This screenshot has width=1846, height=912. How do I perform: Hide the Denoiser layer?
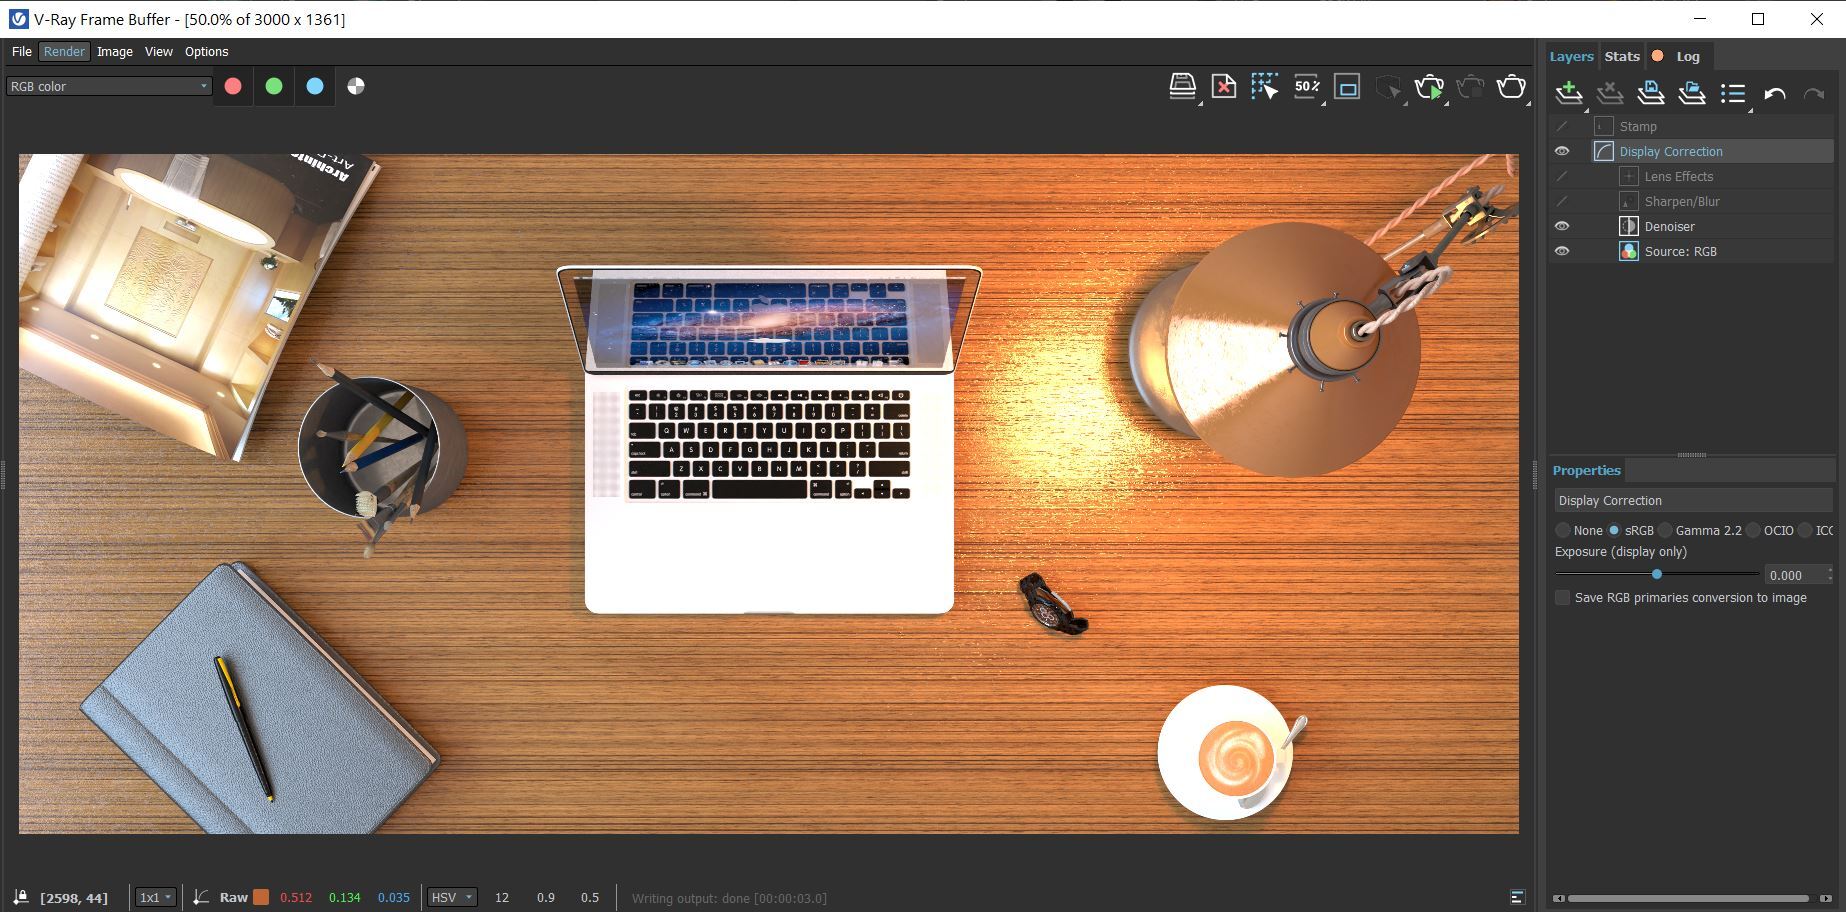(1562, 226)
